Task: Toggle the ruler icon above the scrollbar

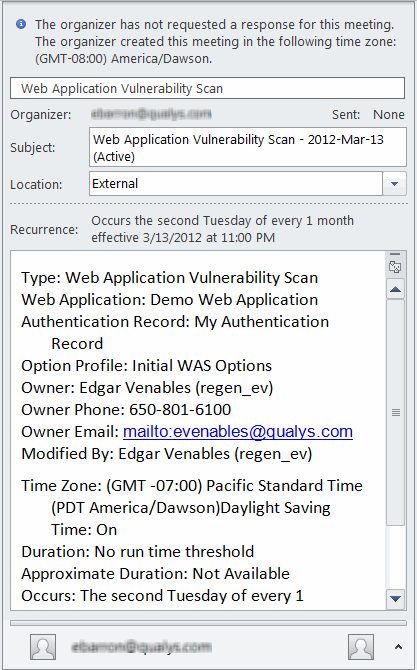Action: click(x=395, y=267)
